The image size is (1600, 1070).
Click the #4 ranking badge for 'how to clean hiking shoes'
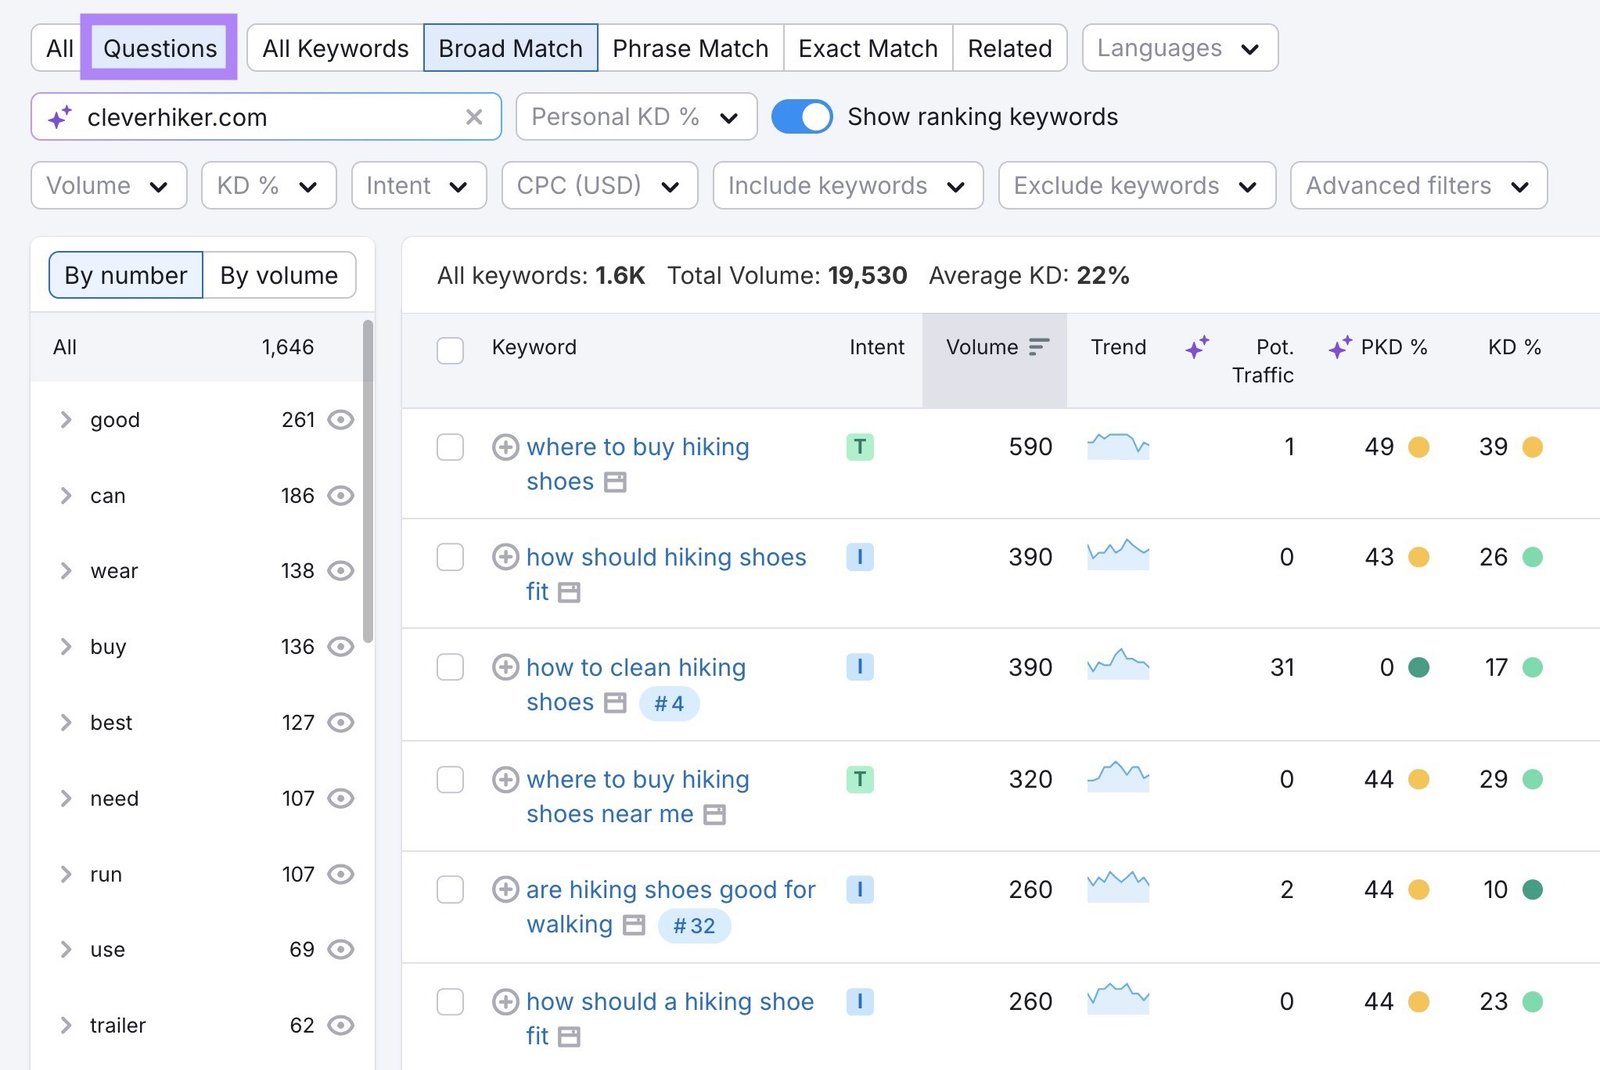click(x=669, y=703)
